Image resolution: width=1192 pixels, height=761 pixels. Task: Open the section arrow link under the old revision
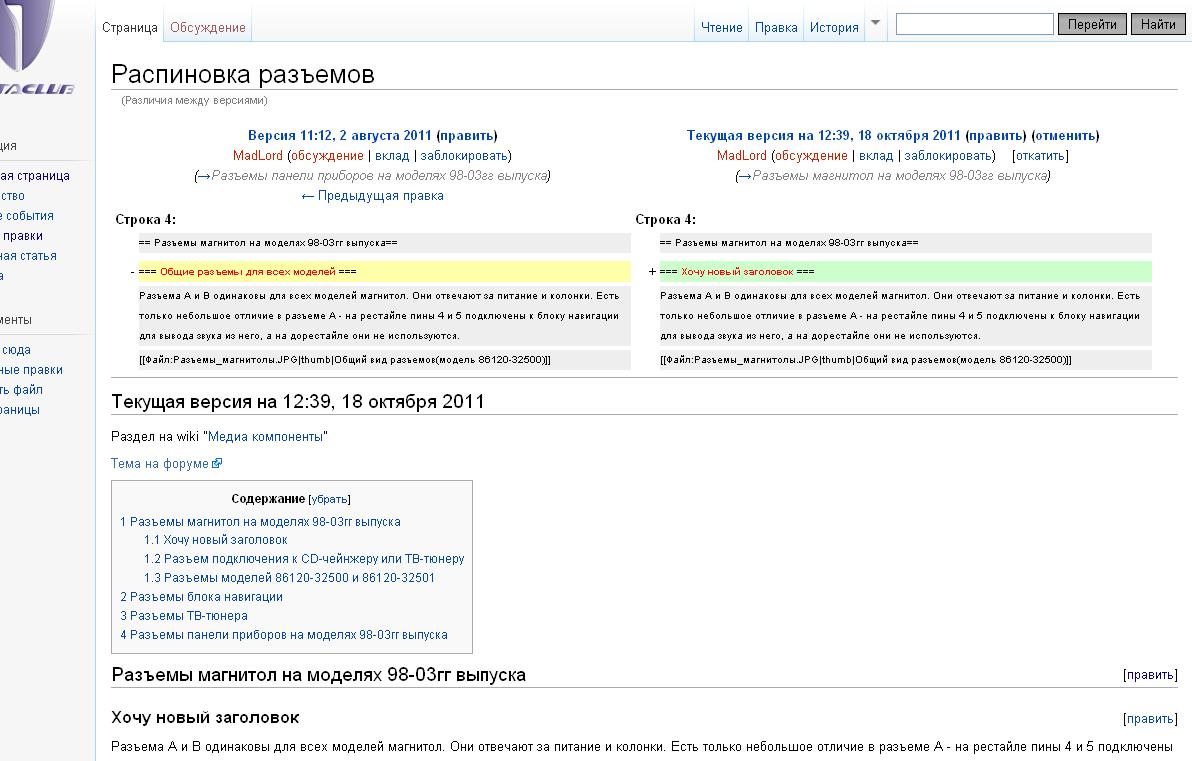[204, 176]
